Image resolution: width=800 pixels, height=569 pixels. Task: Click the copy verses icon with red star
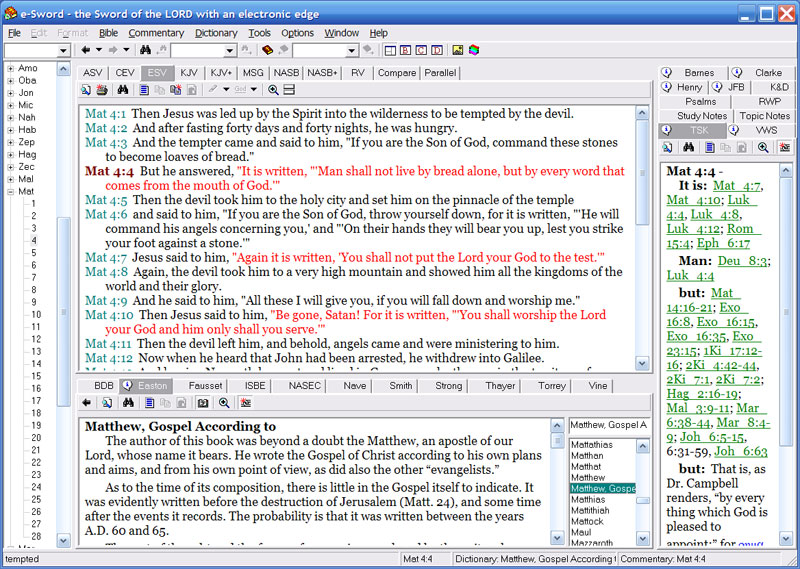point(176,90)
